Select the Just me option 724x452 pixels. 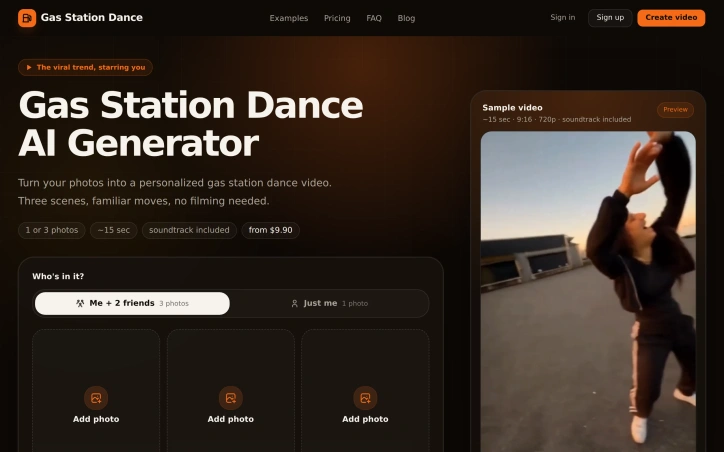[x=329, y=303]
